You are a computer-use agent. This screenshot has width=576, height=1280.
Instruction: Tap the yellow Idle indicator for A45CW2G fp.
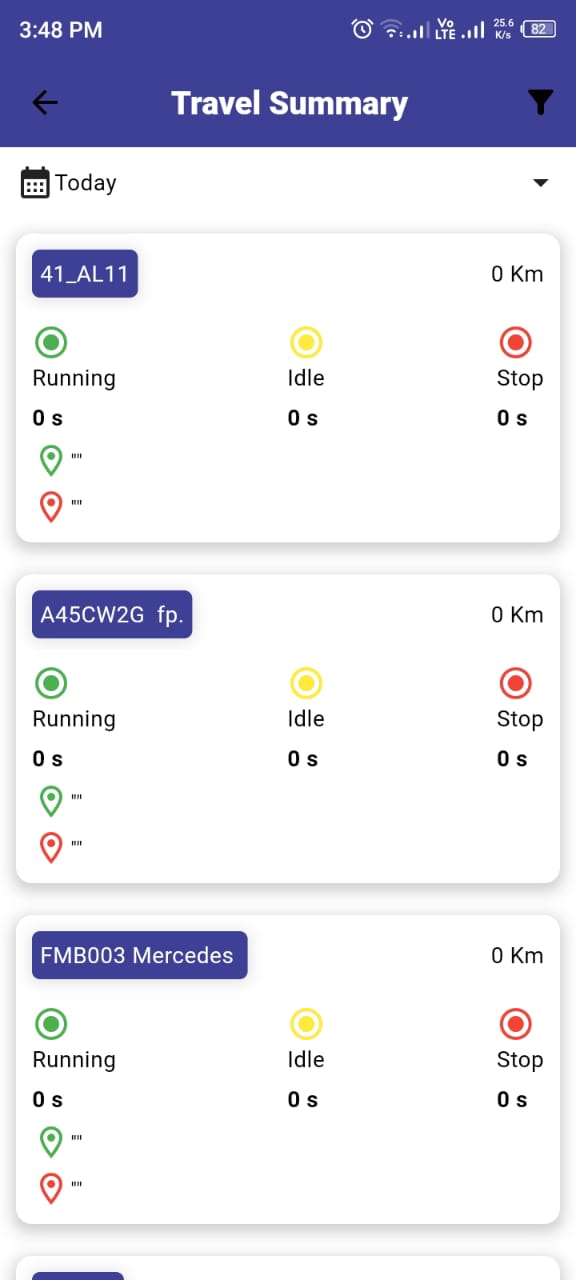click(x=306, y=683)
